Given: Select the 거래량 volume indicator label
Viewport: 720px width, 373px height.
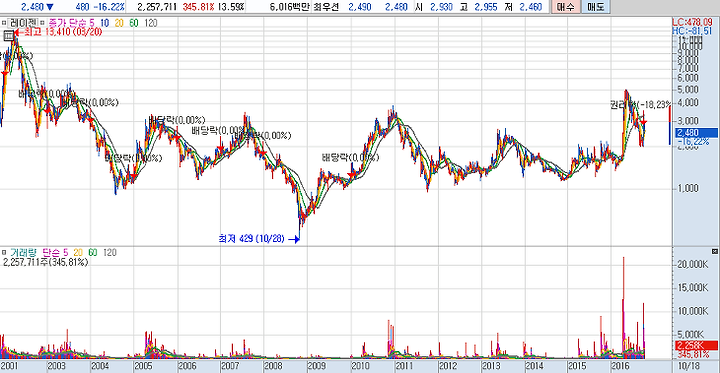Looking at the screenshot, I should coord(22,252).
